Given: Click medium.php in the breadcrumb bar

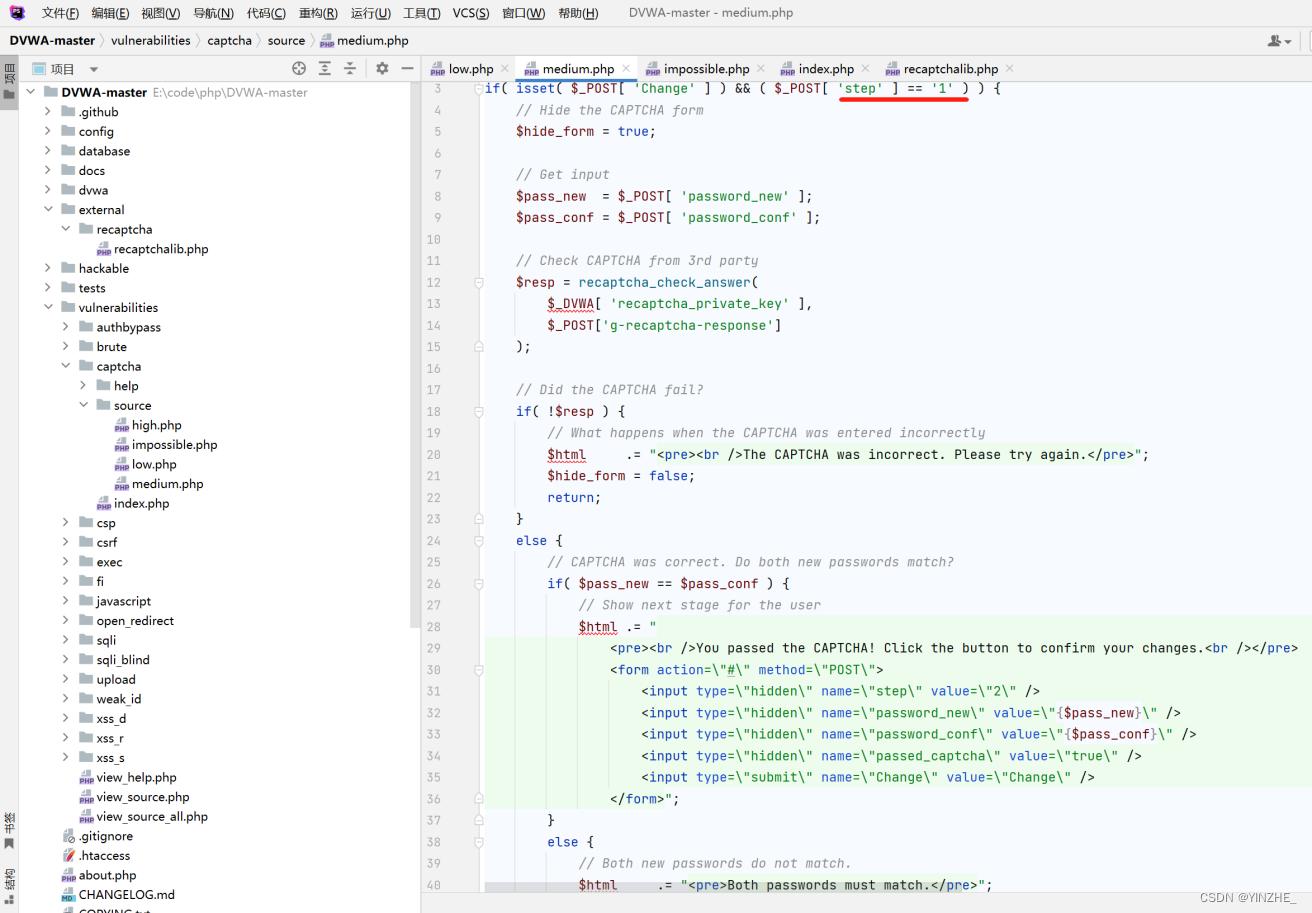Looking at the screenshot, I should 365,41.
